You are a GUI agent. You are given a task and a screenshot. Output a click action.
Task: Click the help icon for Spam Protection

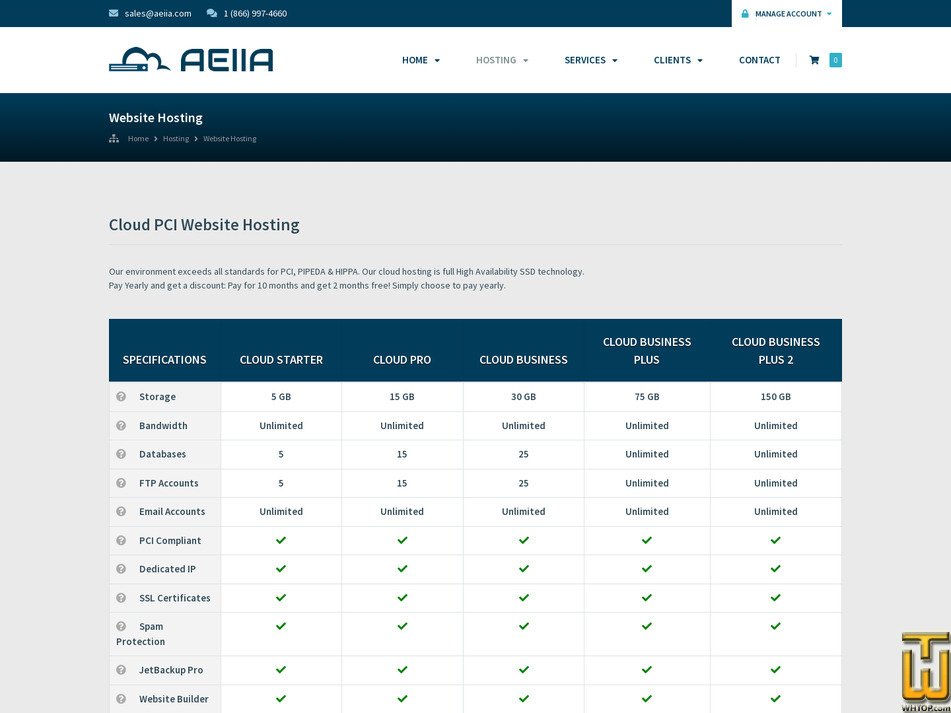(x=121, y=626)
